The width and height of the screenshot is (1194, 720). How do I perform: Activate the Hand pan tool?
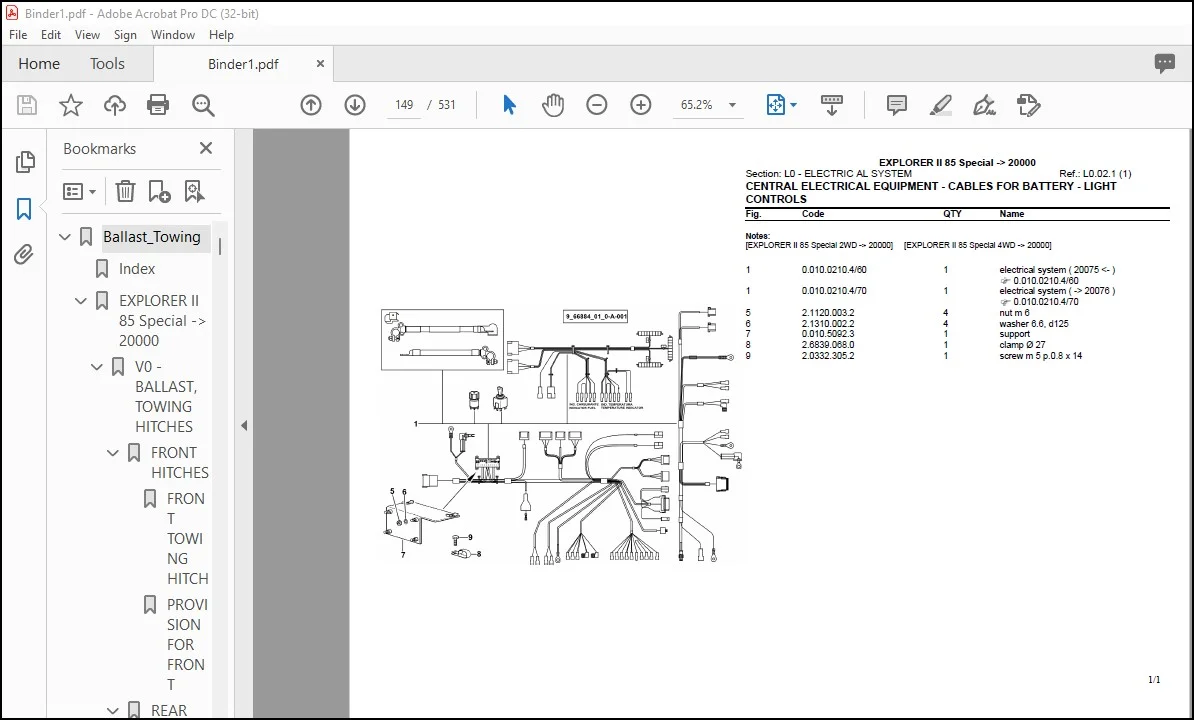553,105
